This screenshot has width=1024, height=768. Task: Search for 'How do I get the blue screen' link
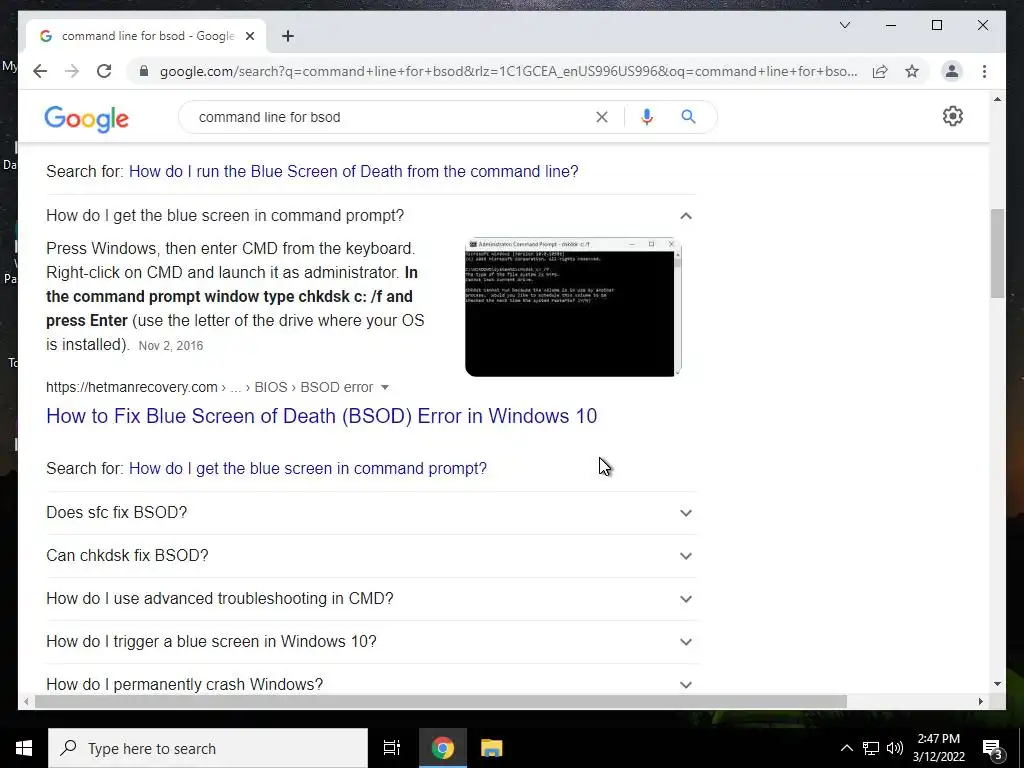click(x=308, y=468)
